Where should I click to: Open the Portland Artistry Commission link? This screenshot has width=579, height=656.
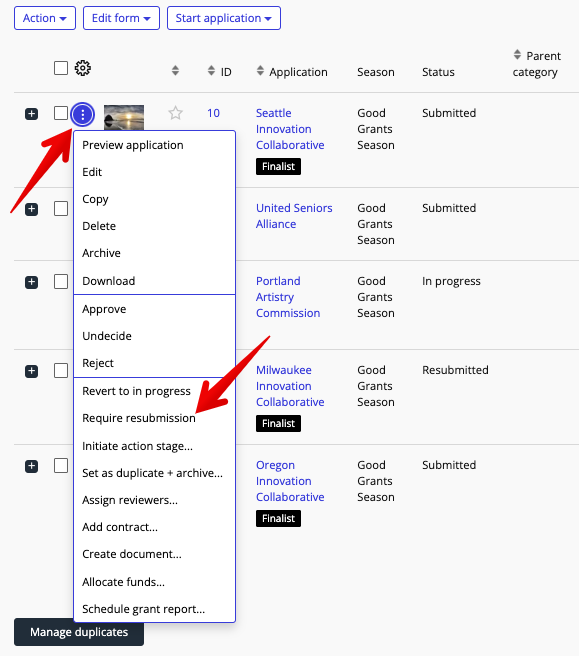pos(288,297)
